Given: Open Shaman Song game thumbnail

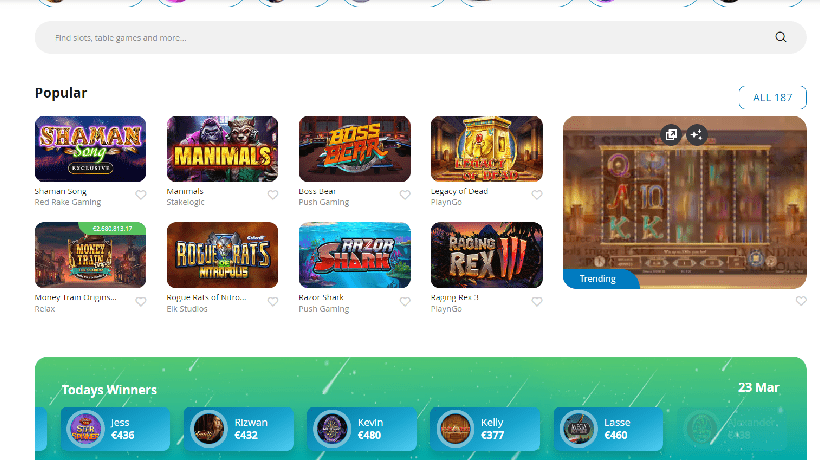Looking at the screenshot, I should click(90, 149).
